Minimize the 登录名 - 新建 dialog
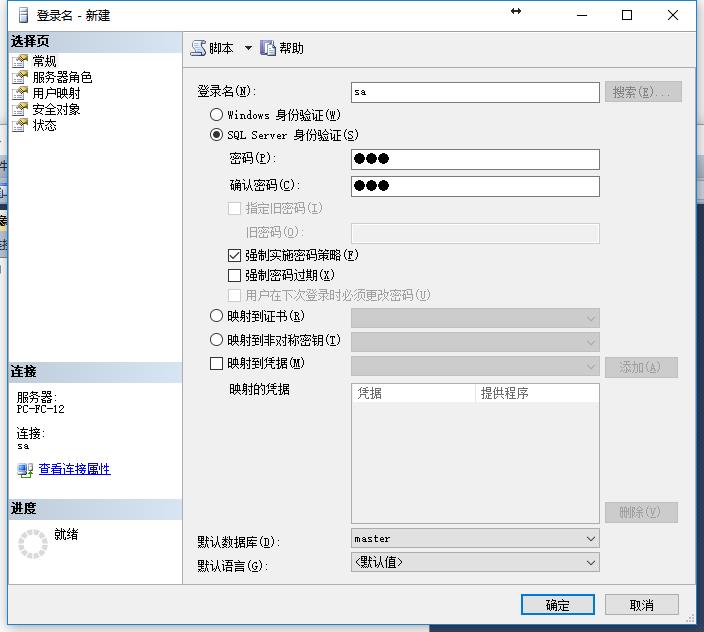 582,15
